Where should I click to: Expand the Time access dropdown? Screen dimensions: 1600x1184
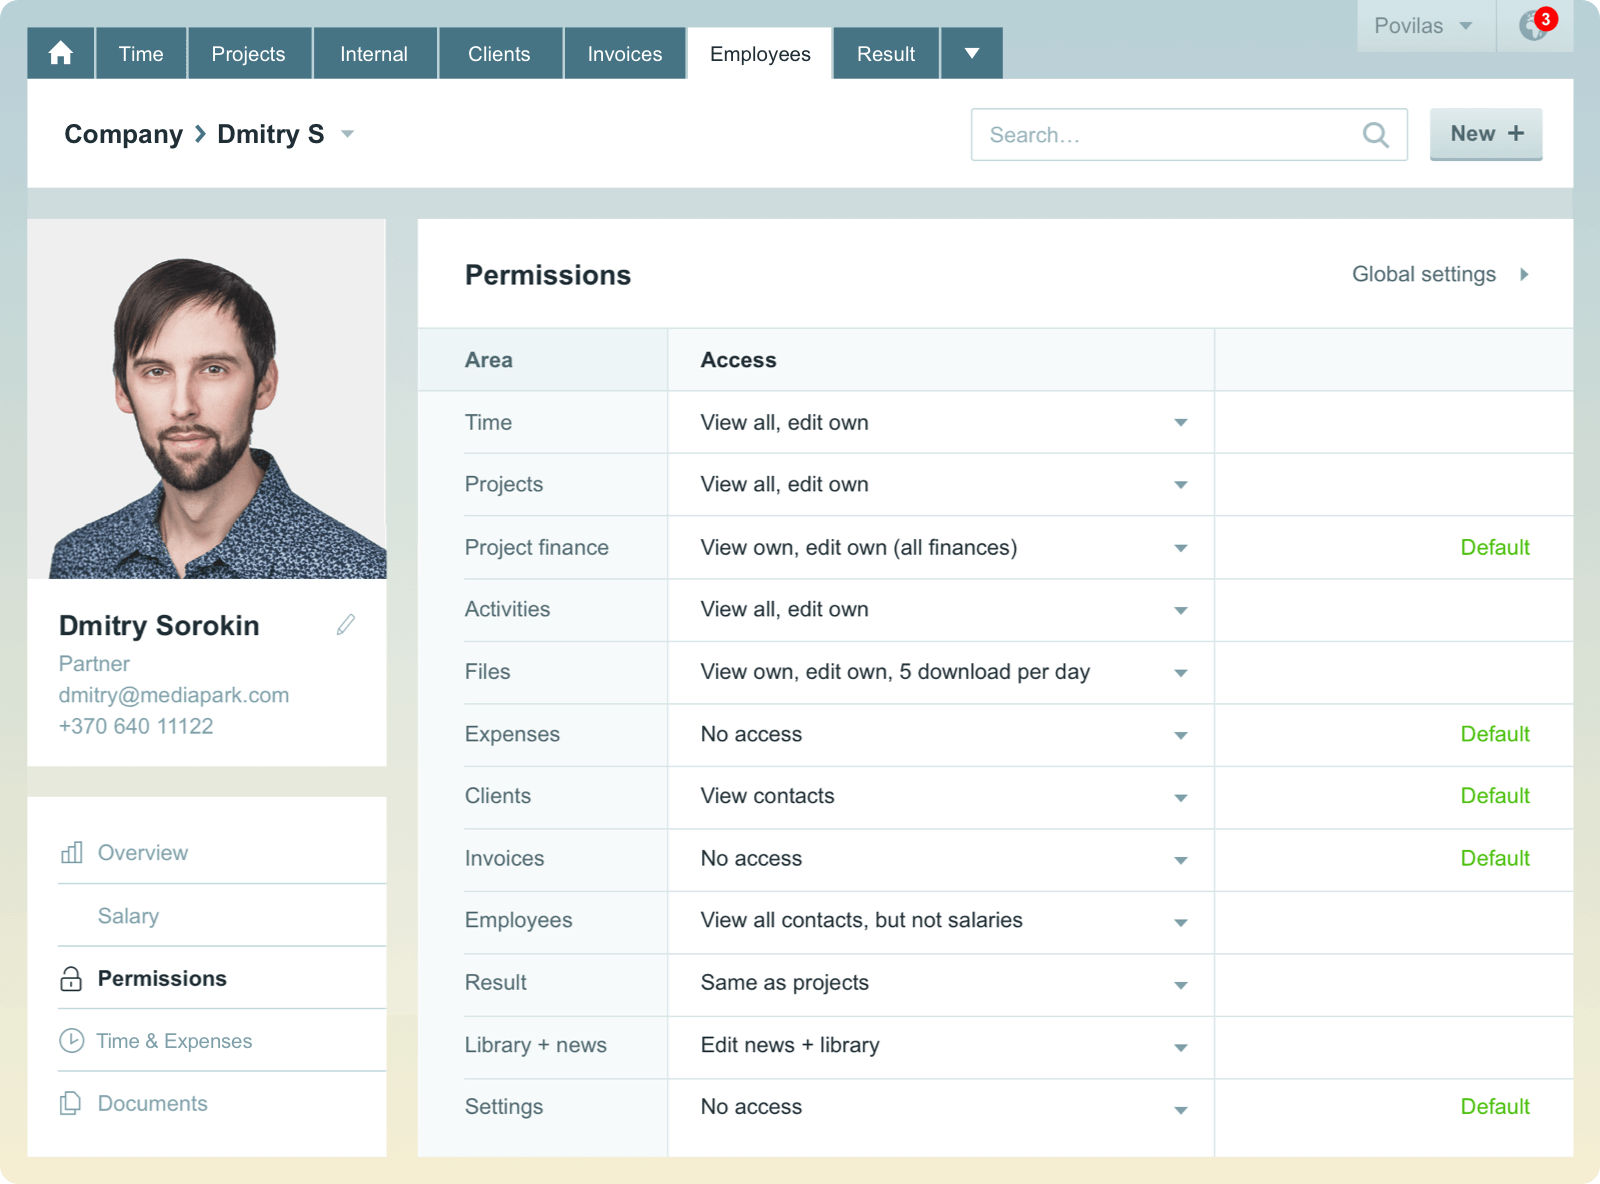click(1180, 423)
